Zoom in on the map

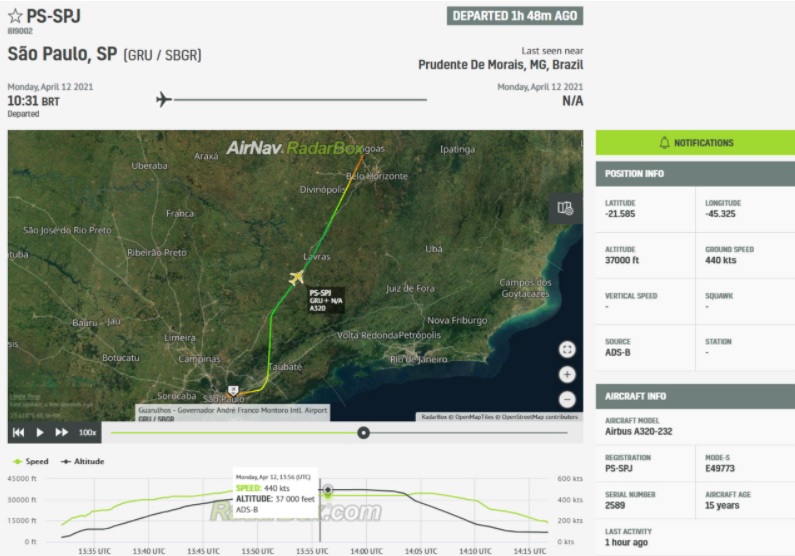567,374
